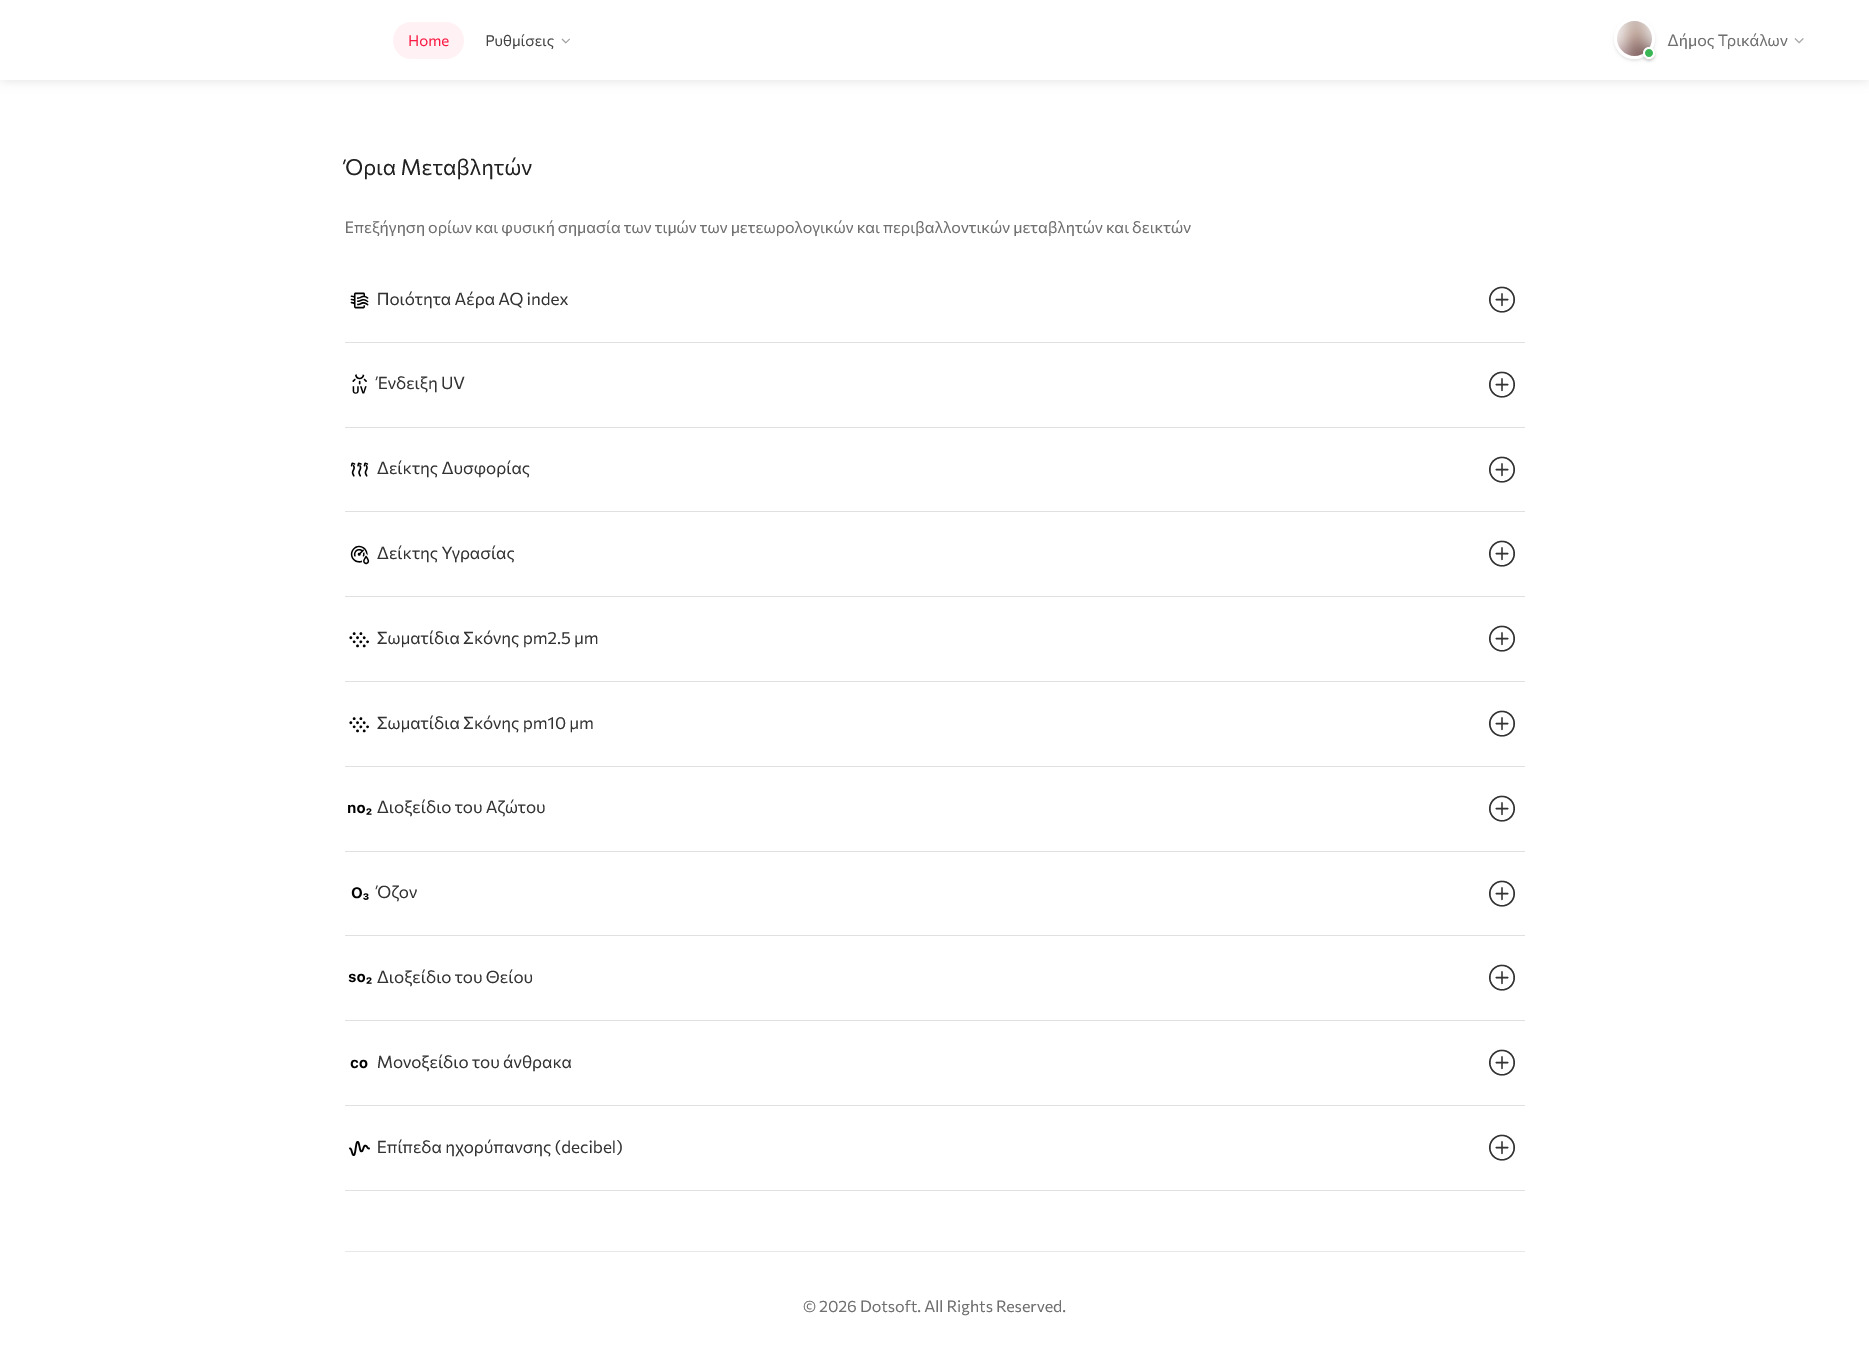Click the user profile avatar picture

pyautogui.click(x=1634, y=39)
